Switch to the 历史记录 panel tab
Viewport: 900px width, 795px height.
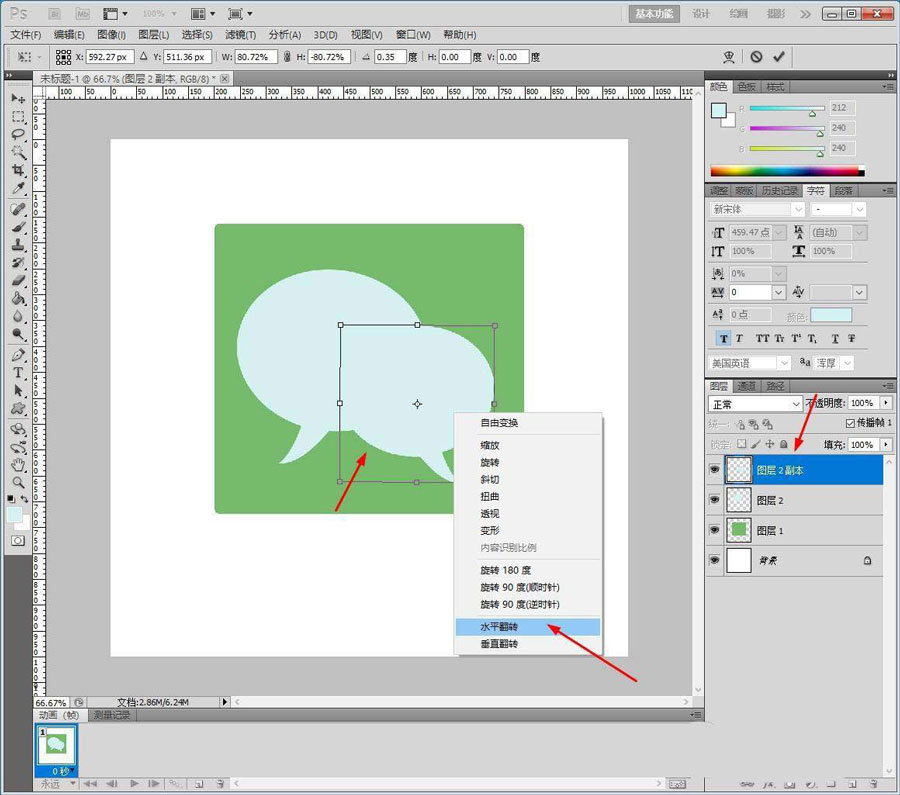click(x=779, y=190)
